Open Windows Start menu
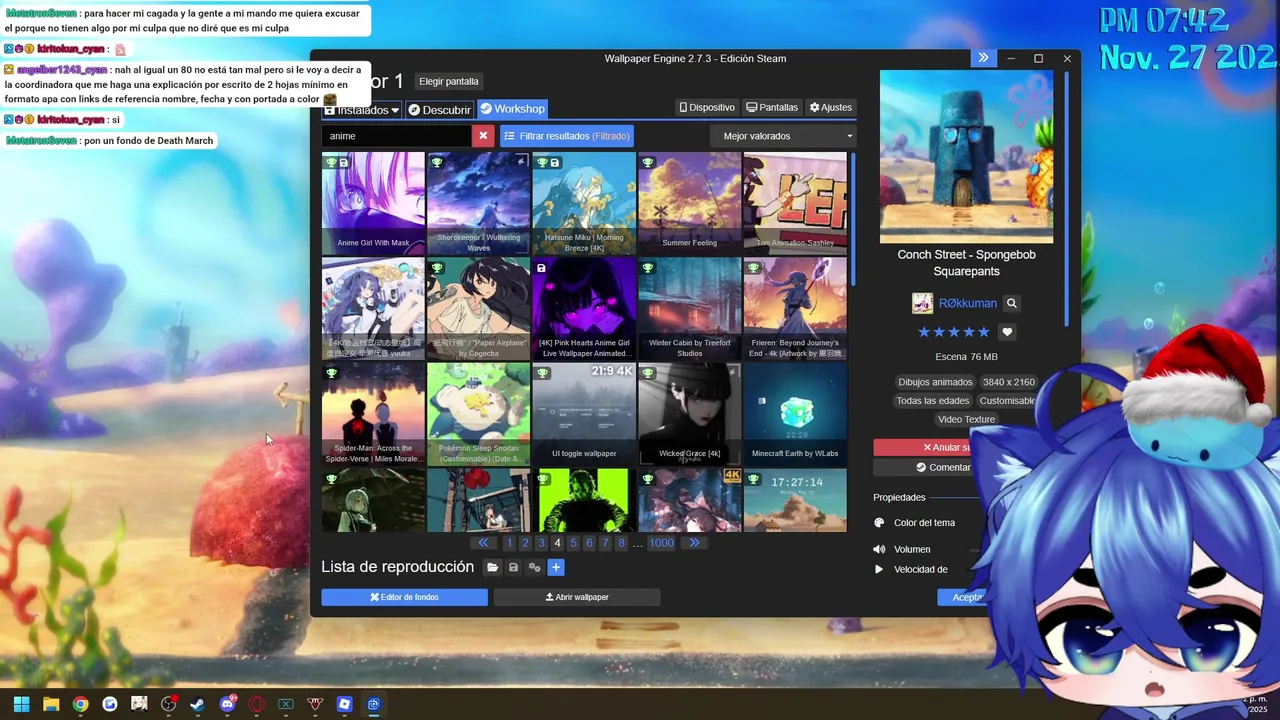The image size is (1280, 720). point(21,704)
